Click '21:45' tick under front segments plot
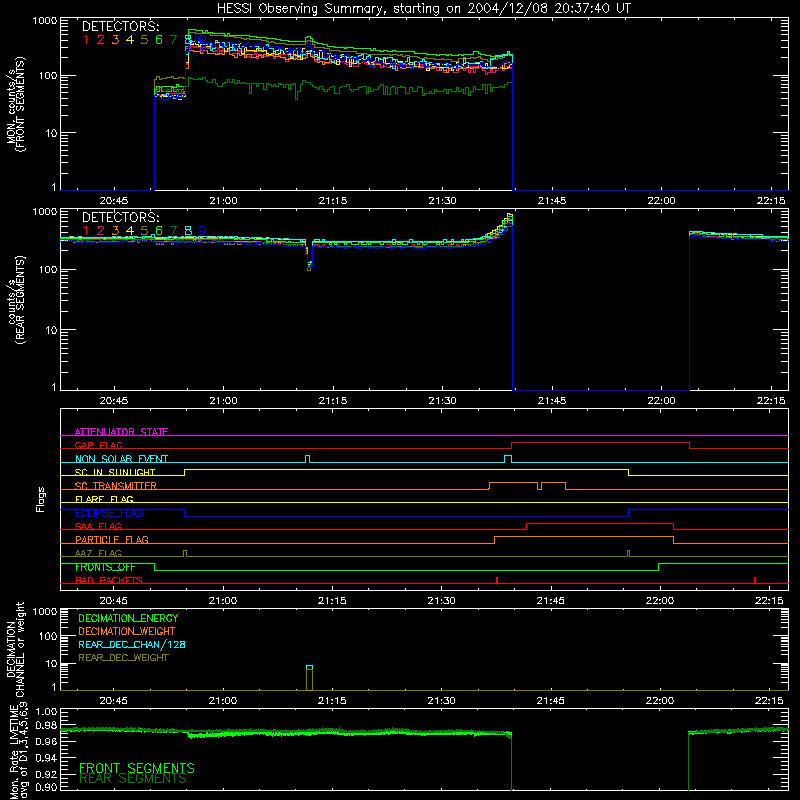 pyautogui.click(x=552, y=201)
